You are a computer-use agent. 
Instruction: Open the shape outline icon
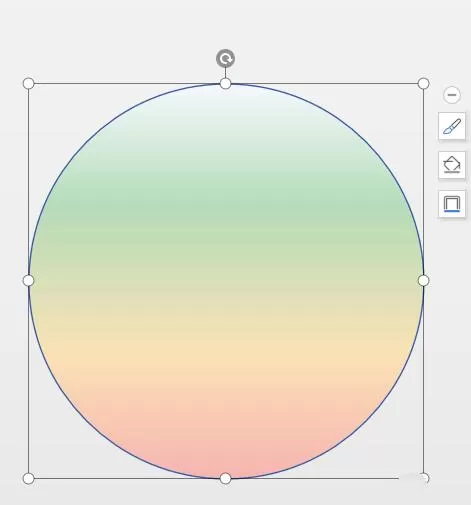click(452, 204)
